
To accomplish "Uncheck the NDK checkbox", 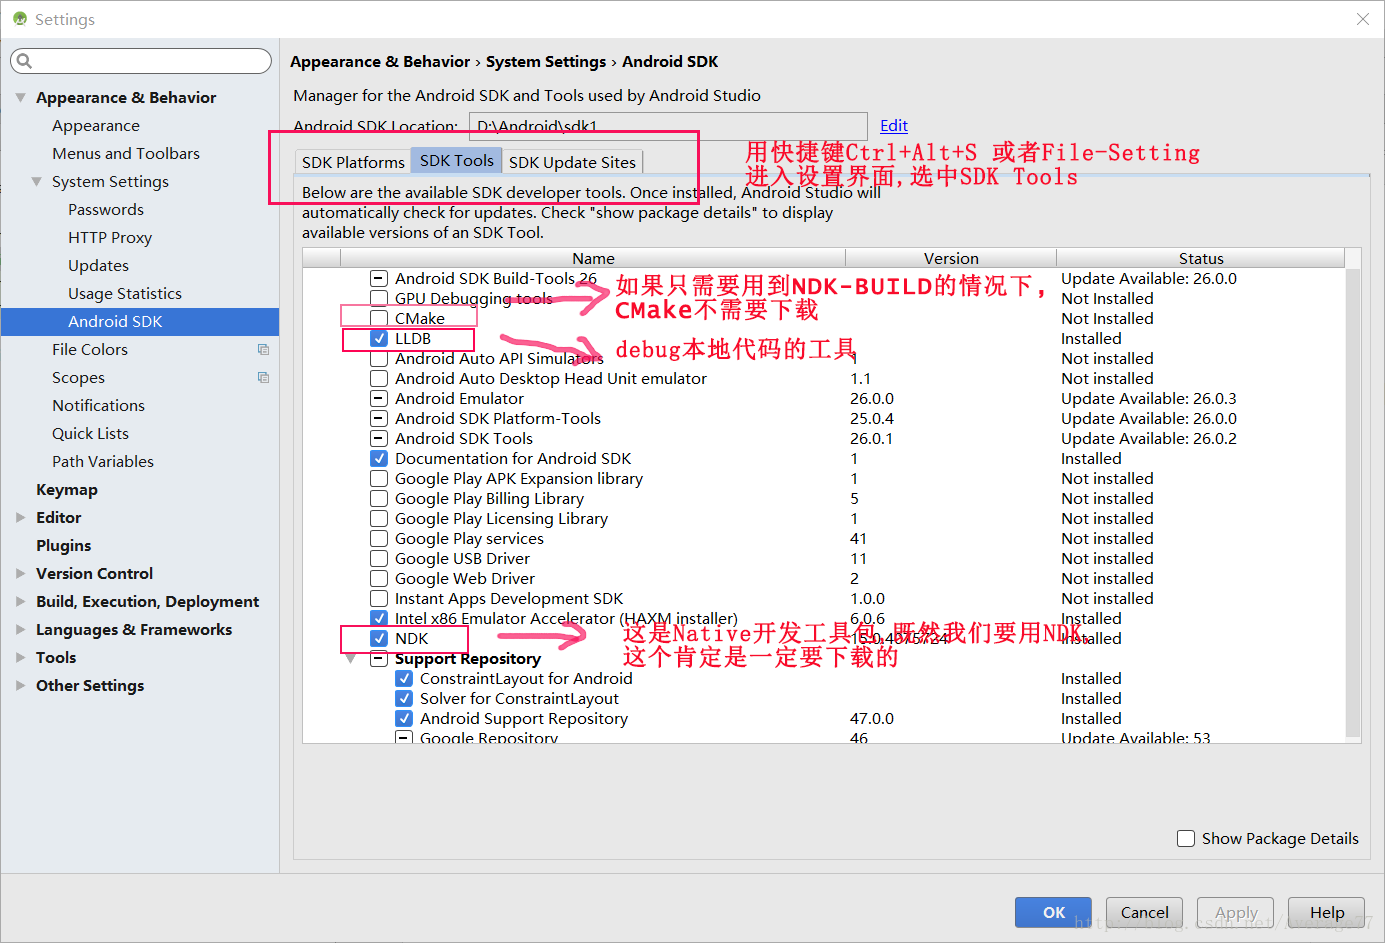I will pos(379,638).
